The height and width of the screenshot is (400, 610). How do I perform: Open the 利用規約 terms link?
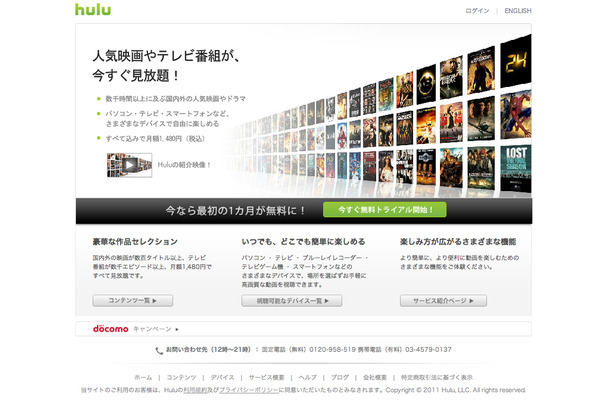coord(195,390)
